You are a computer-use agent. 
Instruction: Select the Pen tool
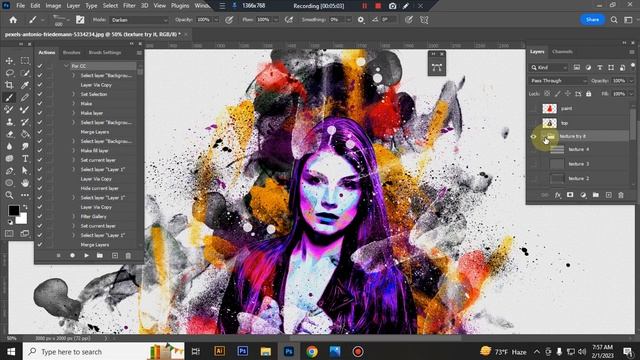pyautogui.click(x=9, y=171)
